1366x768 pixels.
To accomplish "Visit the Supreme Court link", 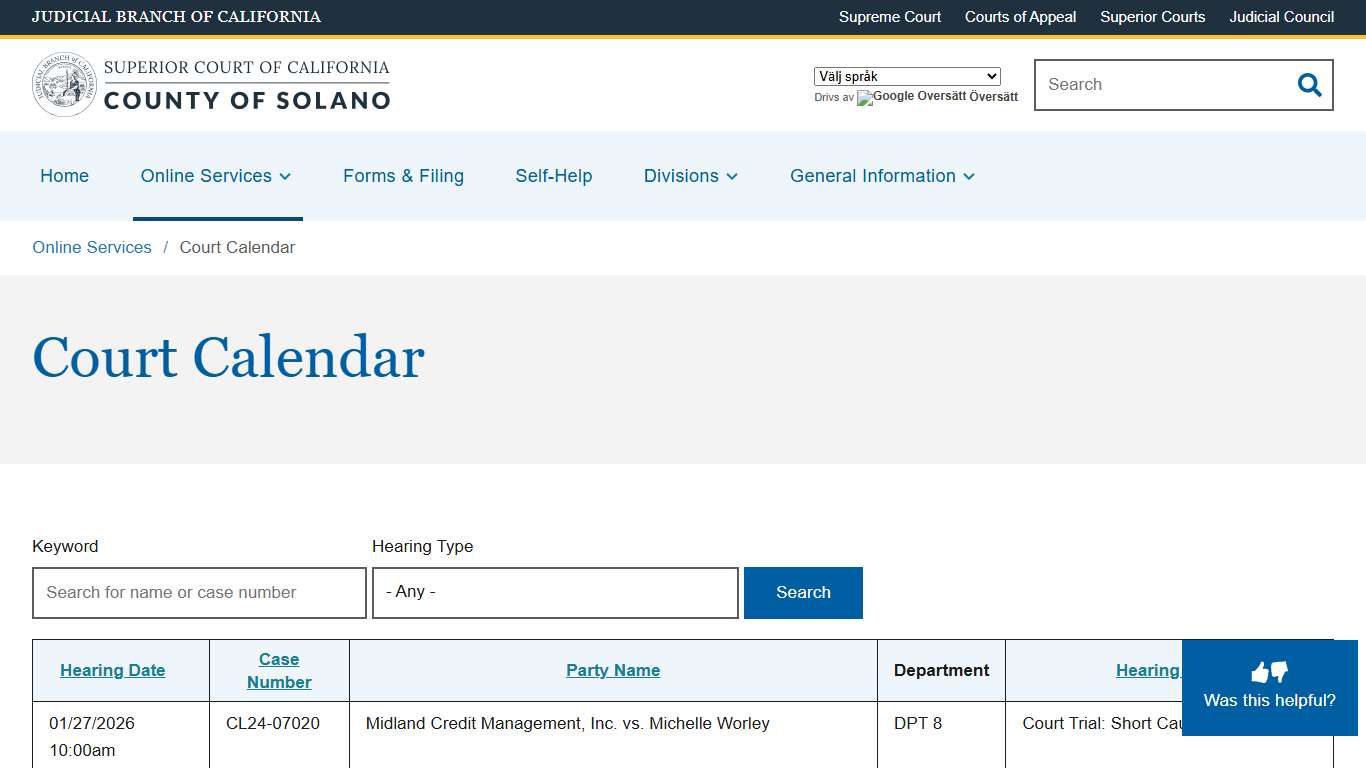I will pos(889,17).
